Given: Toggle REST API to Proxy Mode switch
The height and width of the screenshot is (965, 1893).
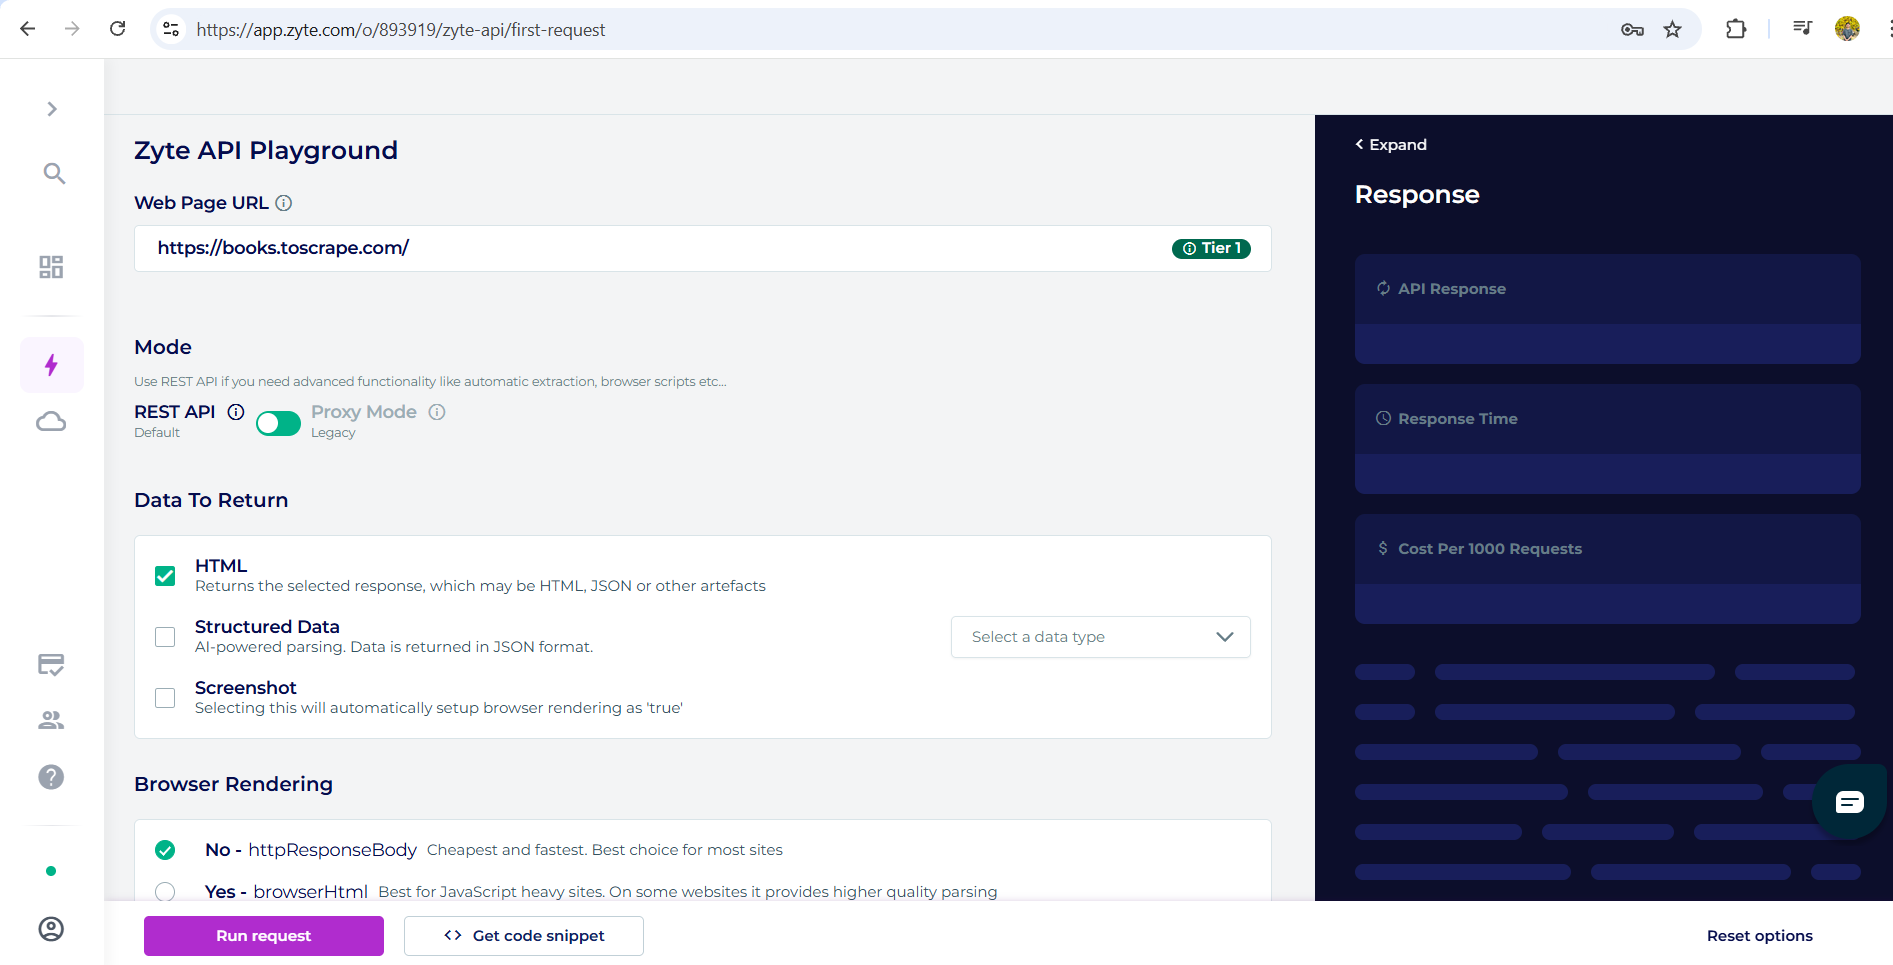Looking at the screenshot, I should 278,424.
